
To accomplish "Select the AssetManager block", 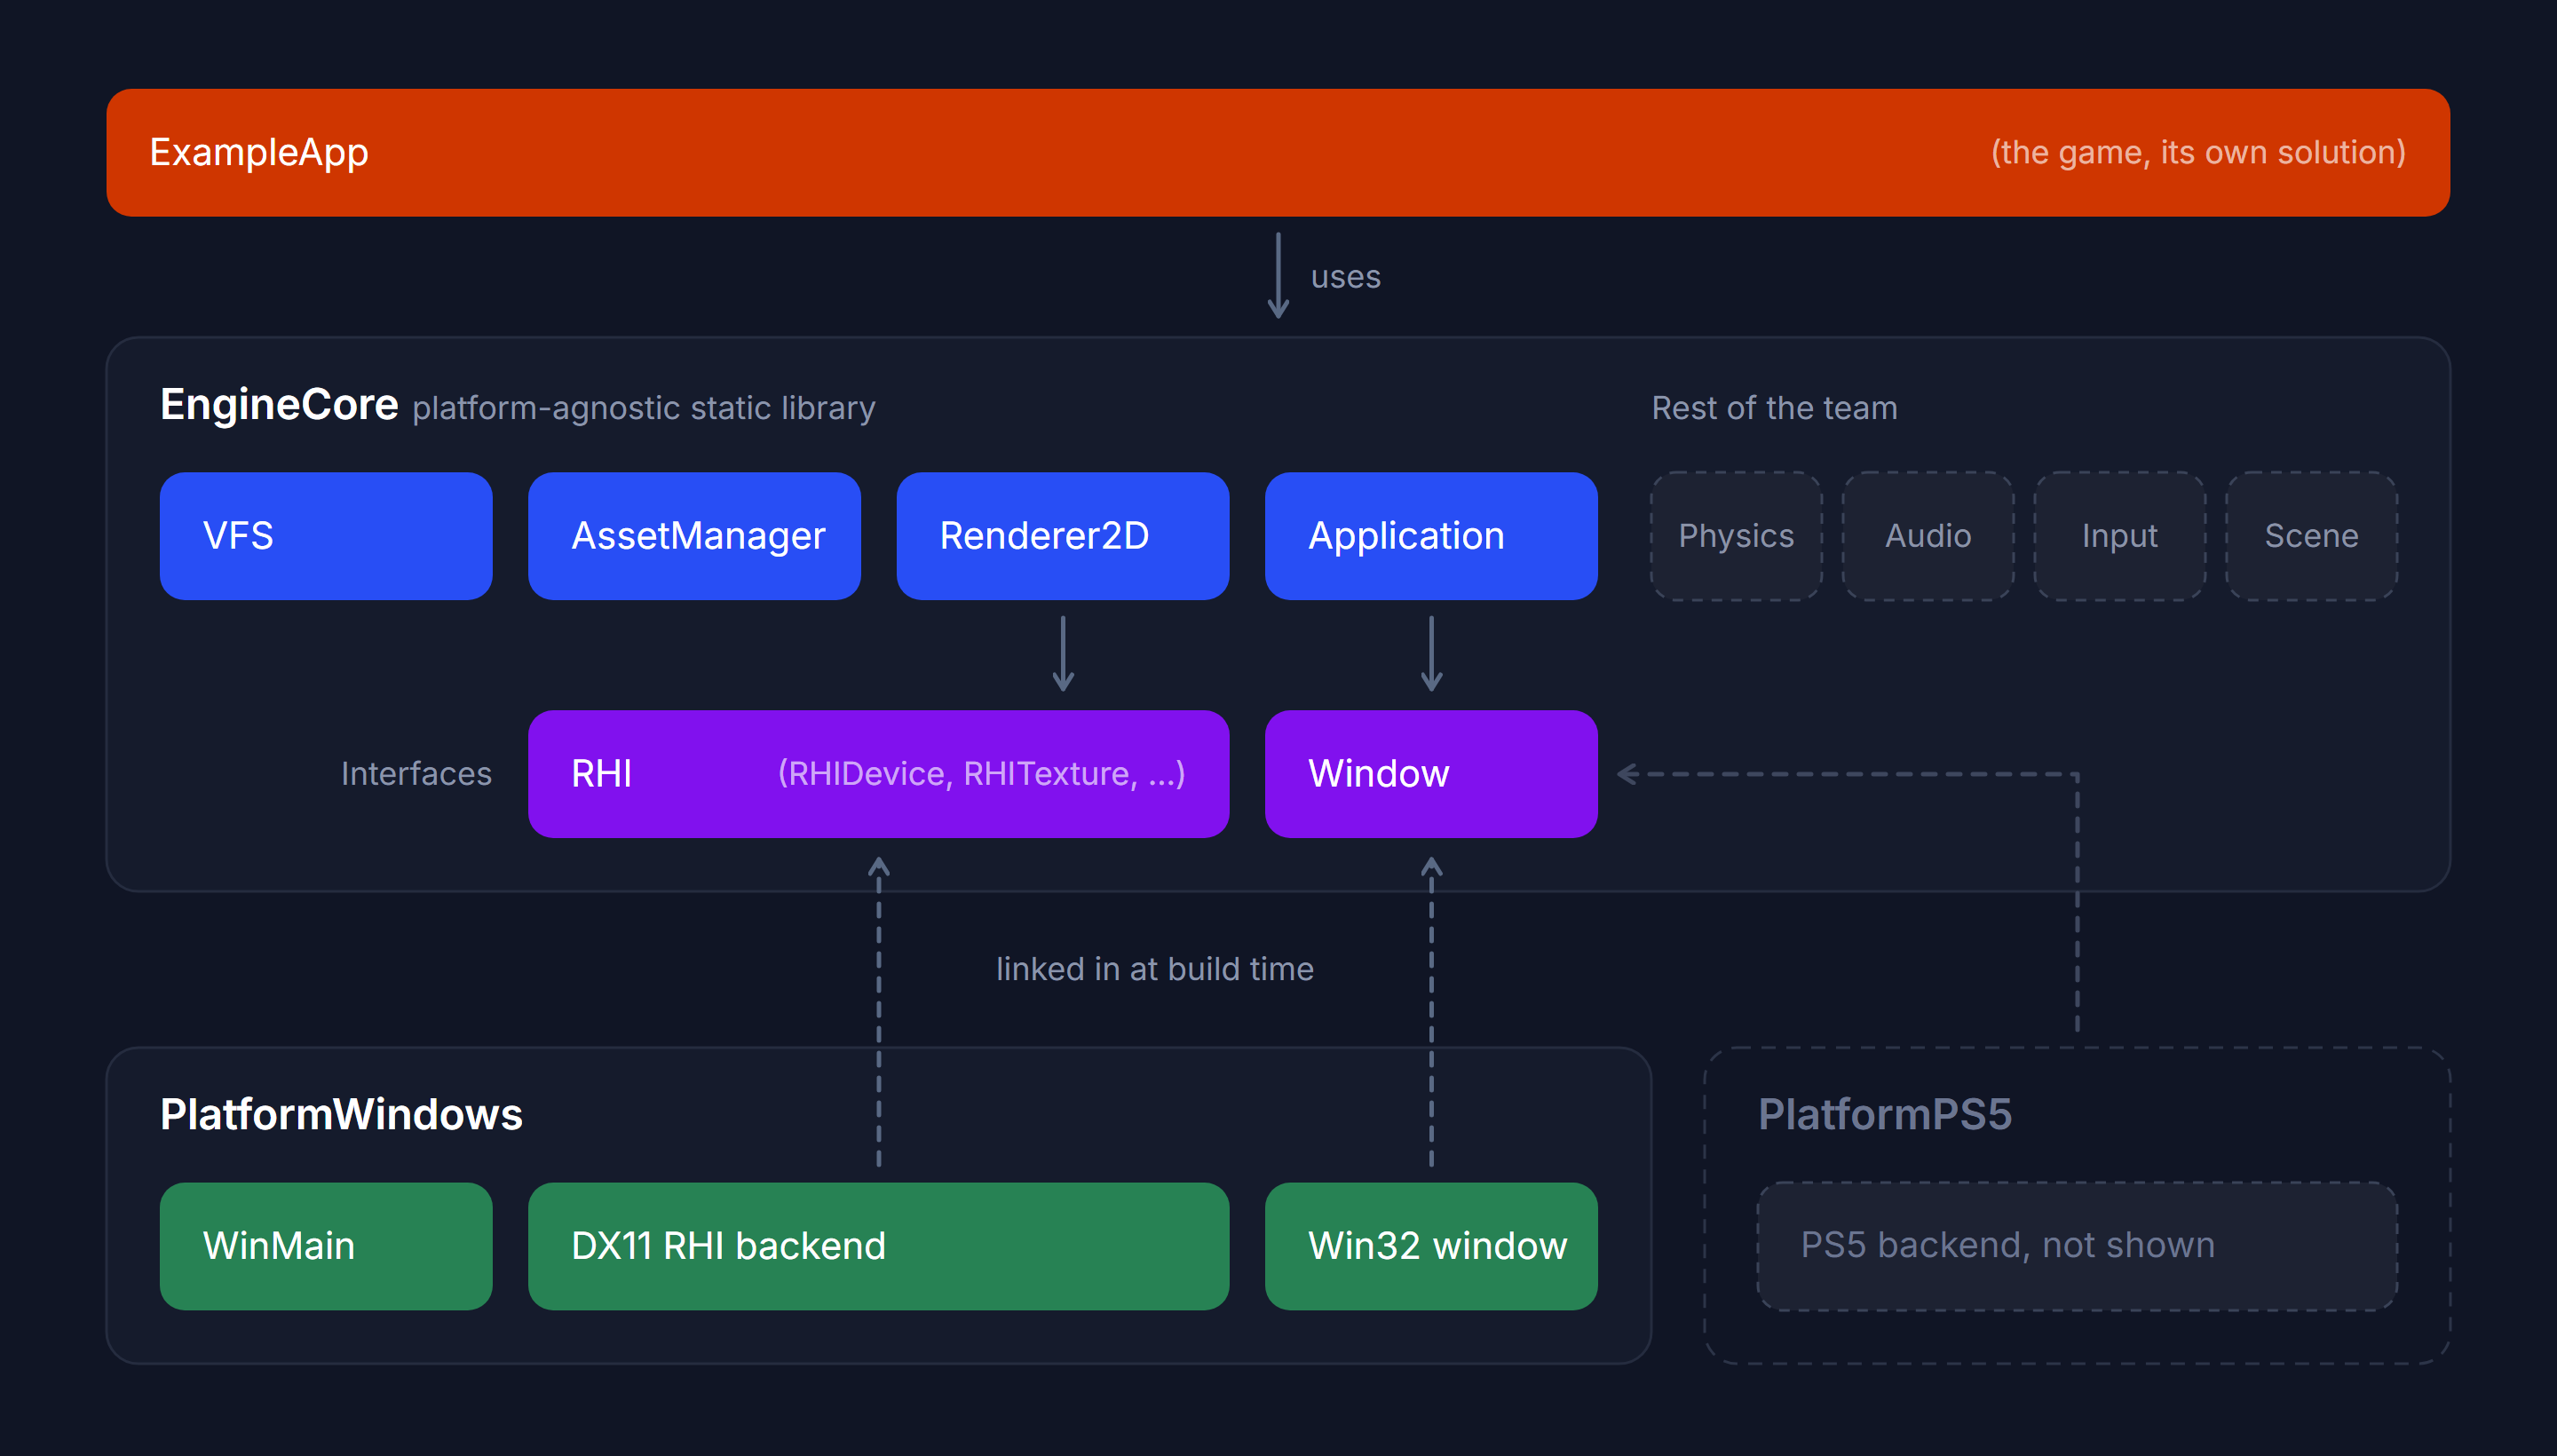I will [x=694, y=536].
